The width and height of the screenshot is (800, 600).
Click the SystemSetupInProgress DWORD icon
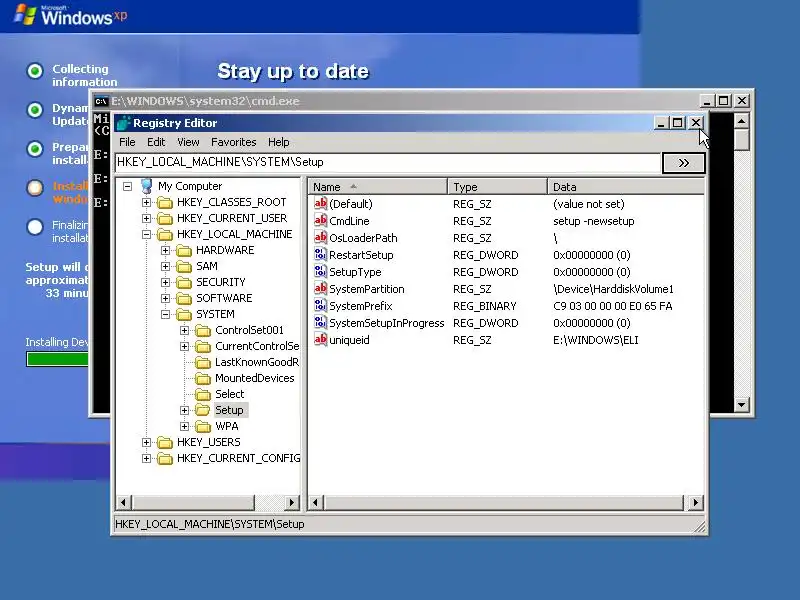point(320,322)
